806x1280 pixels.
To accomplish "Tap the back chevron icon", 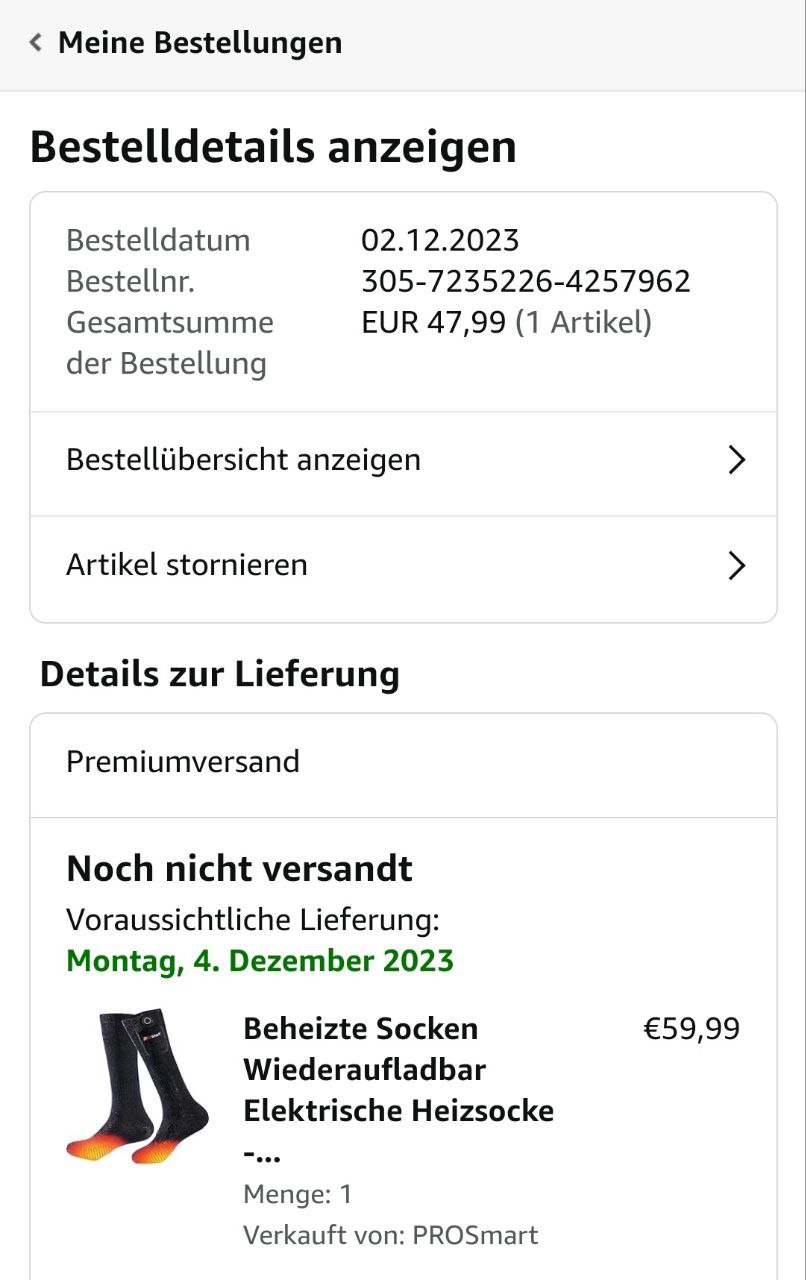I will tap(36, 43).
